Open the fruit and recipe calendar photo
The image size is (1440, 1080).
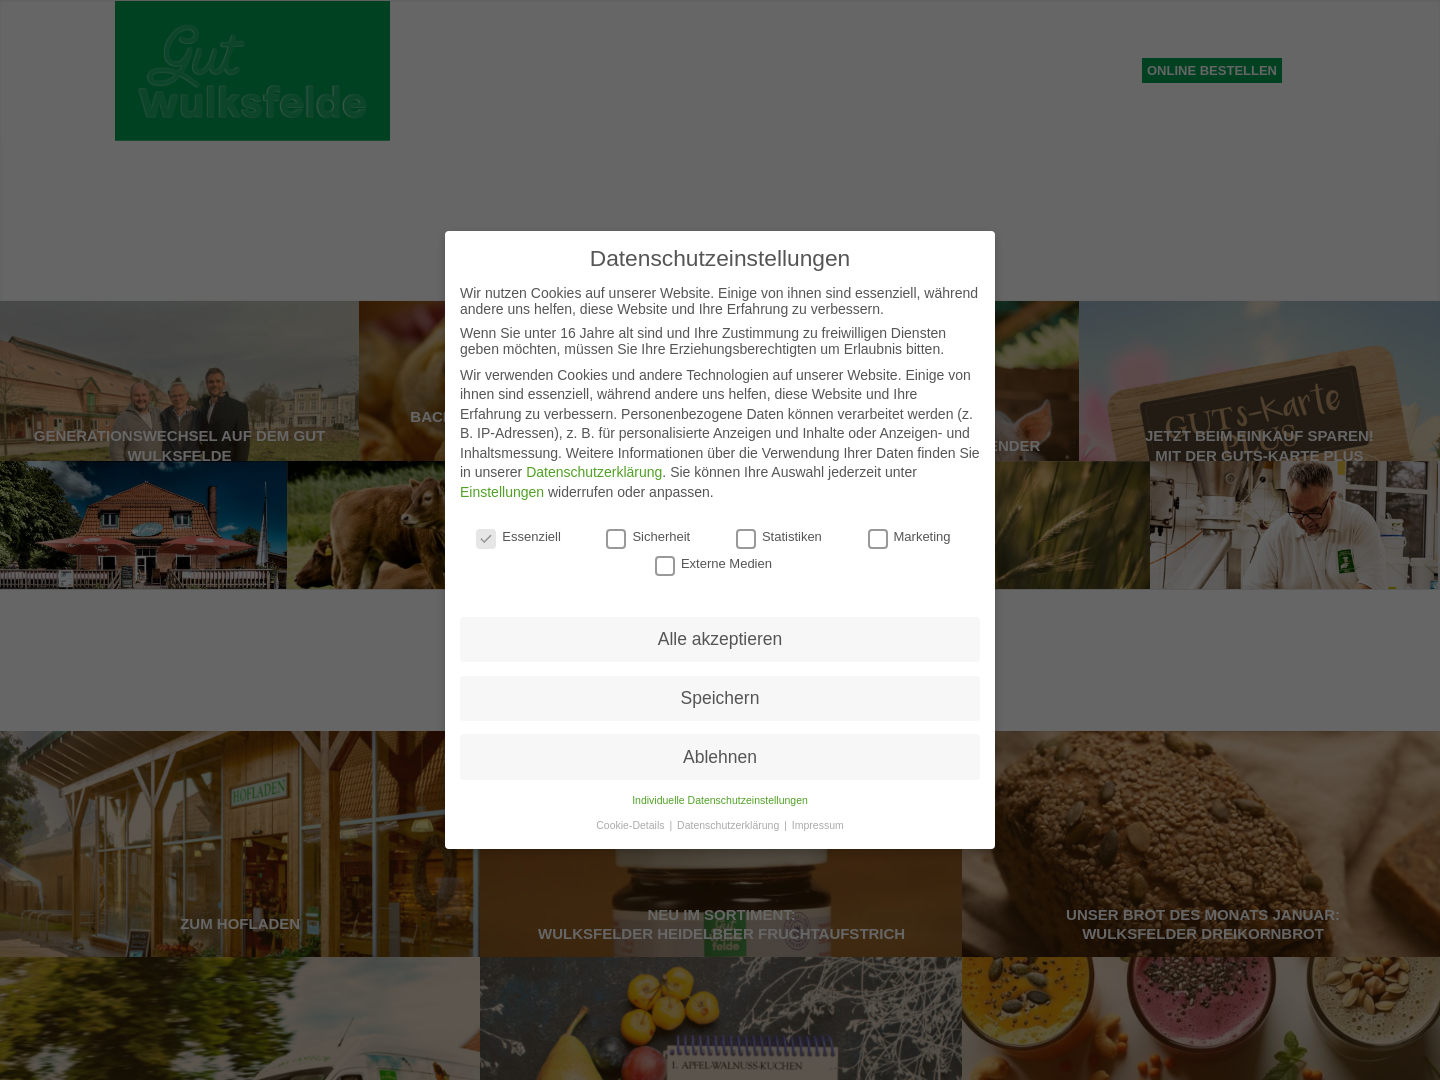pyautogui.click(x=721, y=1018)
